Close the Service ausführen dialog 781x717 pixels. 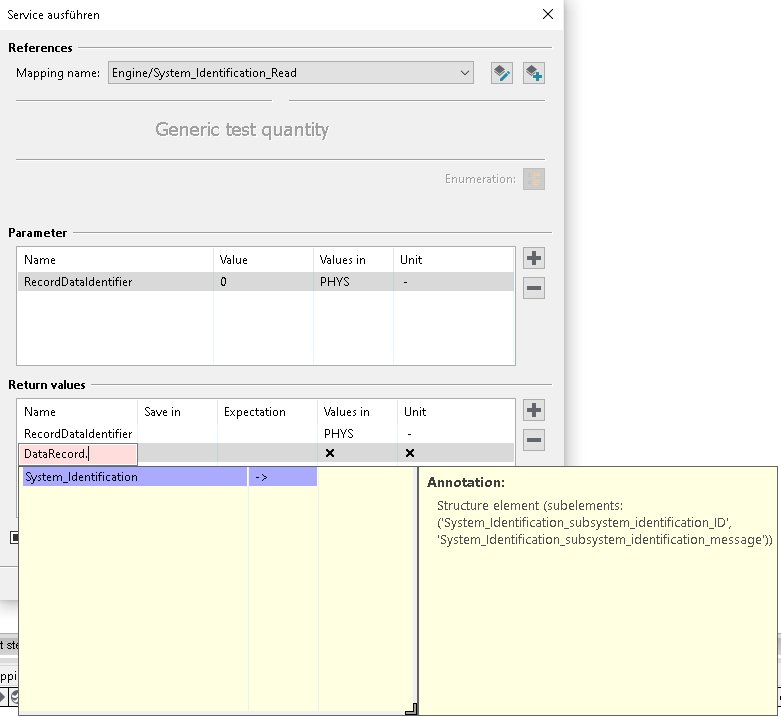pyautogui.click(x=548, y=14)
